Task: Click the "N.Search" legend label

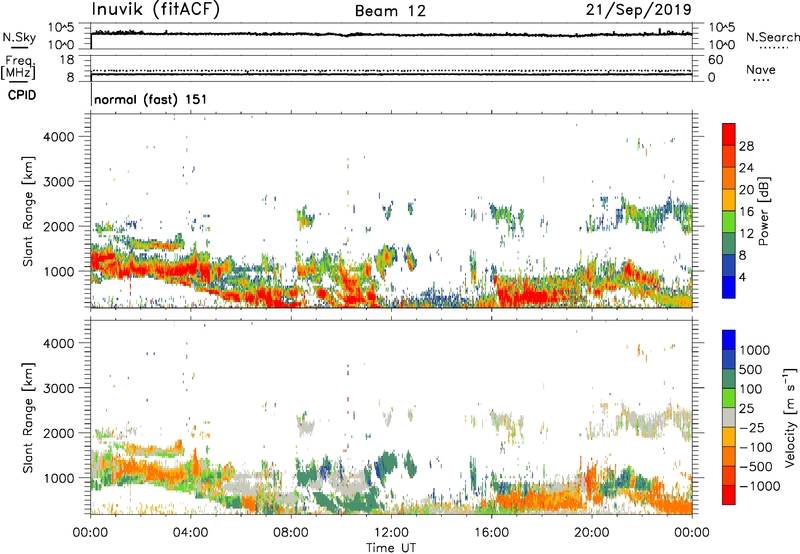Action: click(x=772, y=37)
